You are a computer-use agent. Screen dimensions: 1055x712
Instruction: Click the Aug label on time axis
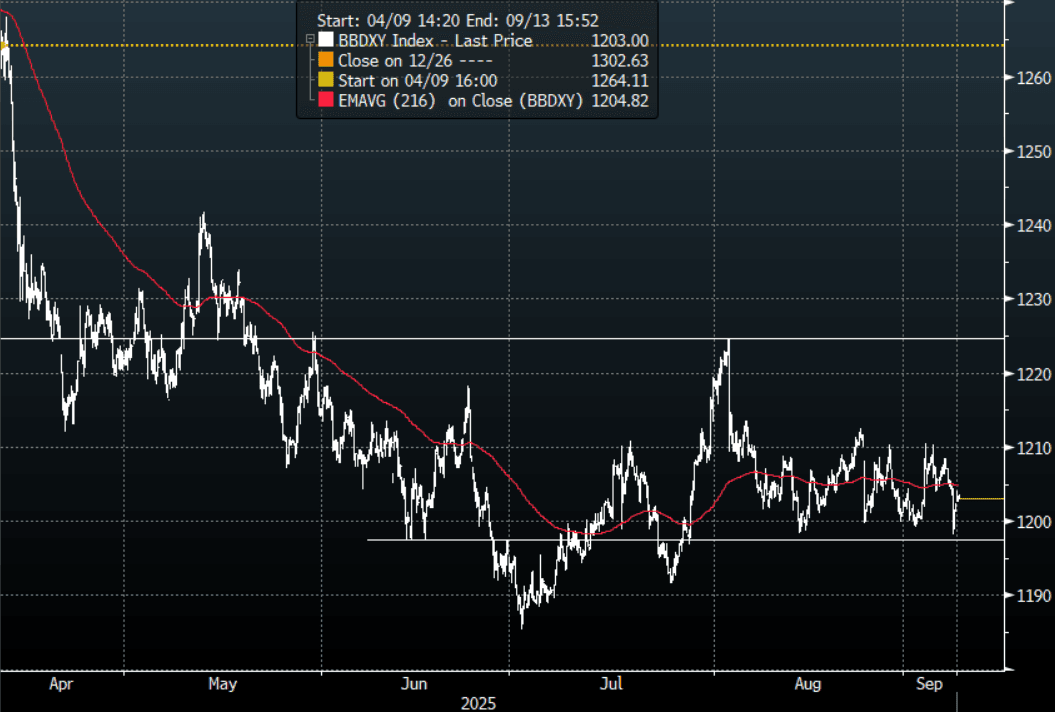pyautogui.click(x=807, y=684)
